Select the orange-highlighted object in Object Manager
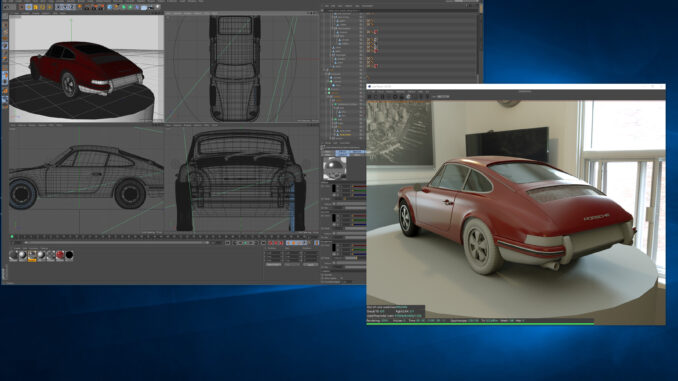This screenshot has height=381, width=678. pos(345,134)
